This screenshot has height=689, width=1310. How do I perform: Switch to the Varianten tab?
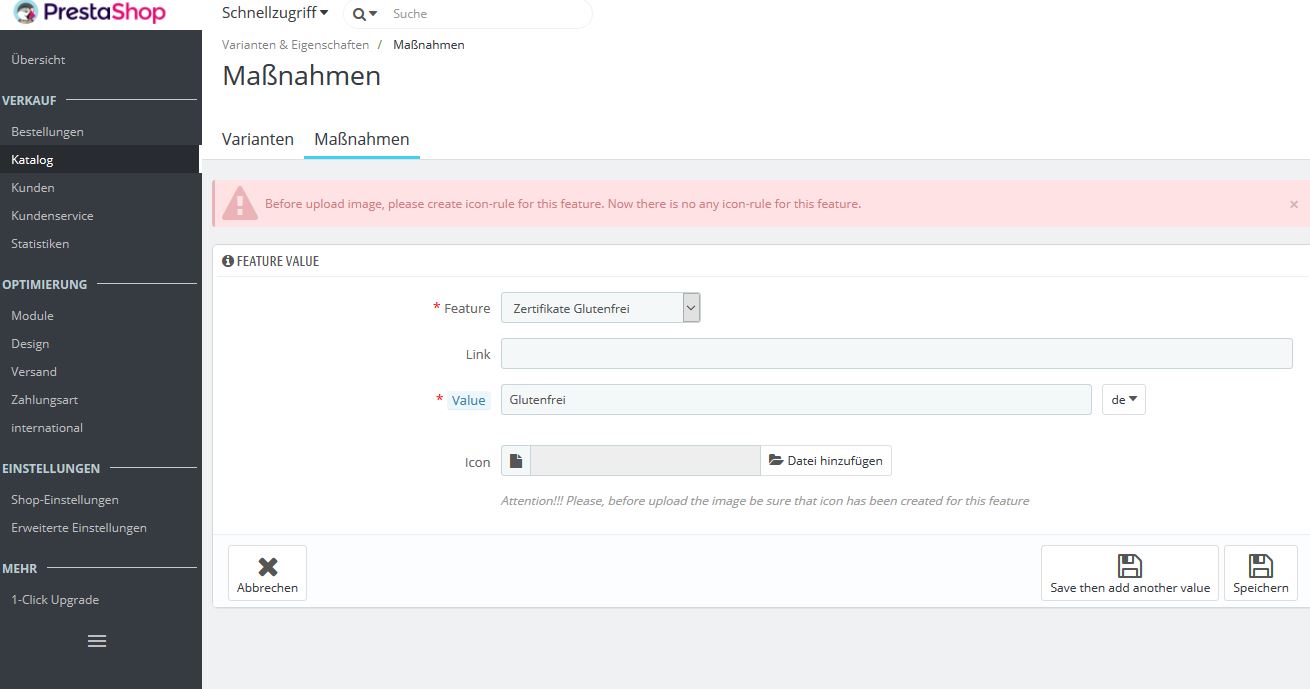click(258, 139)
